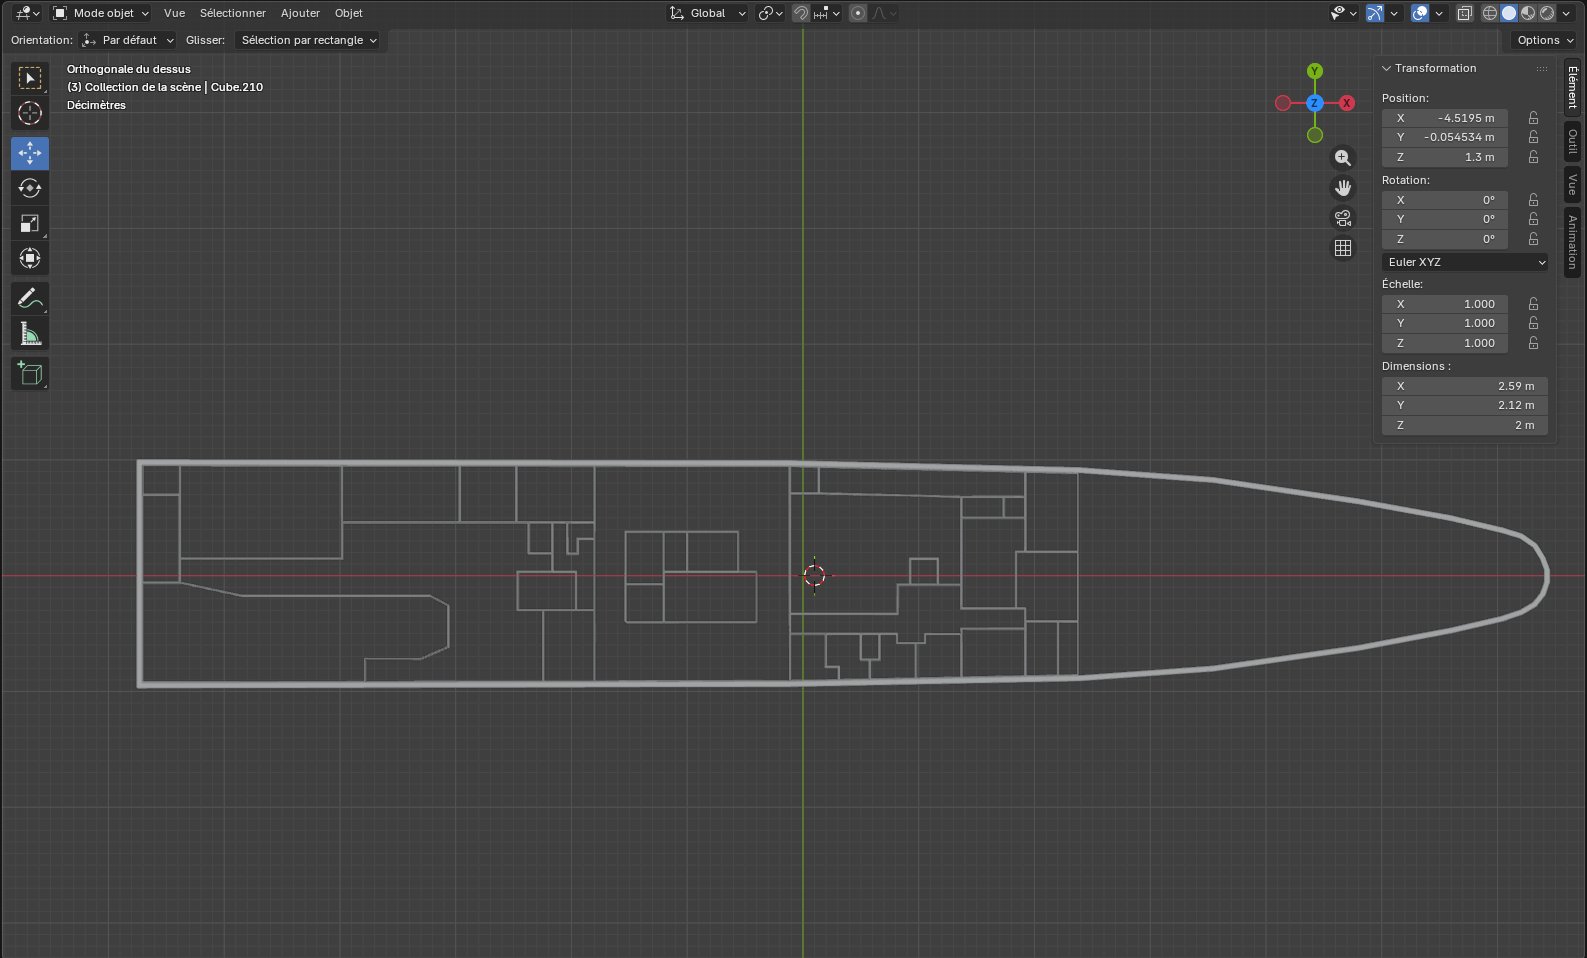Screen dimensions: 1587x958
Task: Collapse the Transformation panel
Action: 1387,68
